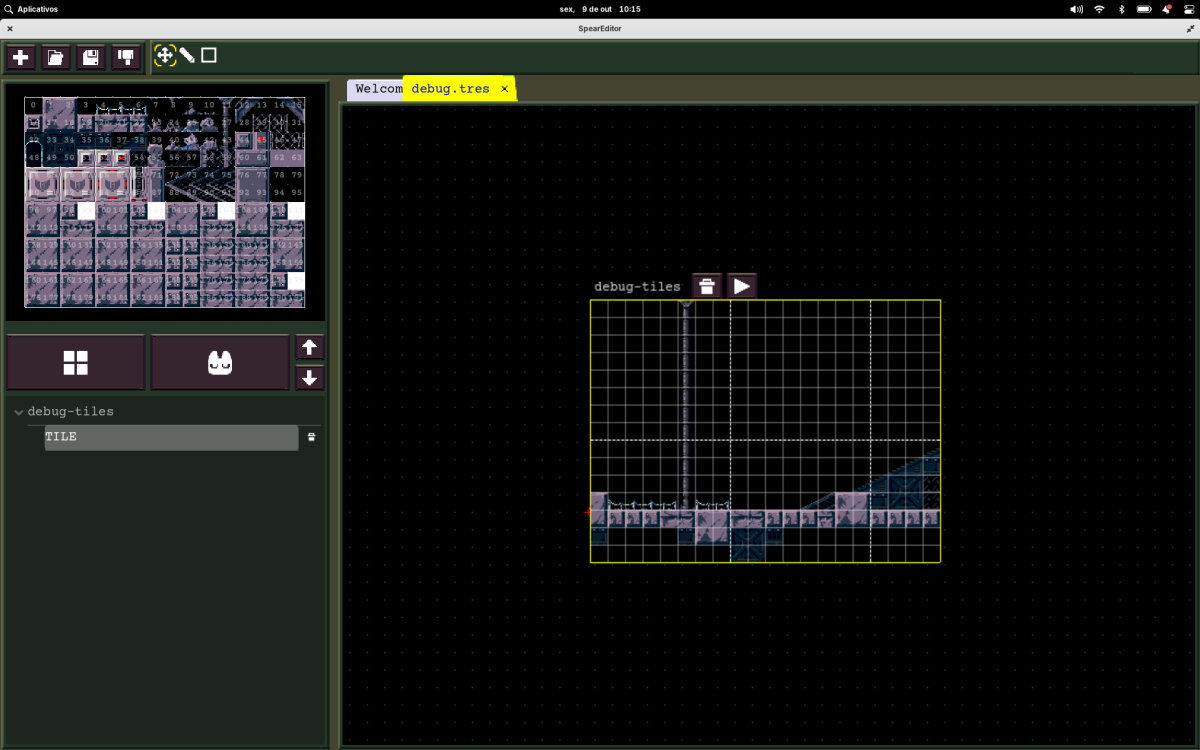
Task: Click the debug-tiles label above the room
Action: pos(637,287)
